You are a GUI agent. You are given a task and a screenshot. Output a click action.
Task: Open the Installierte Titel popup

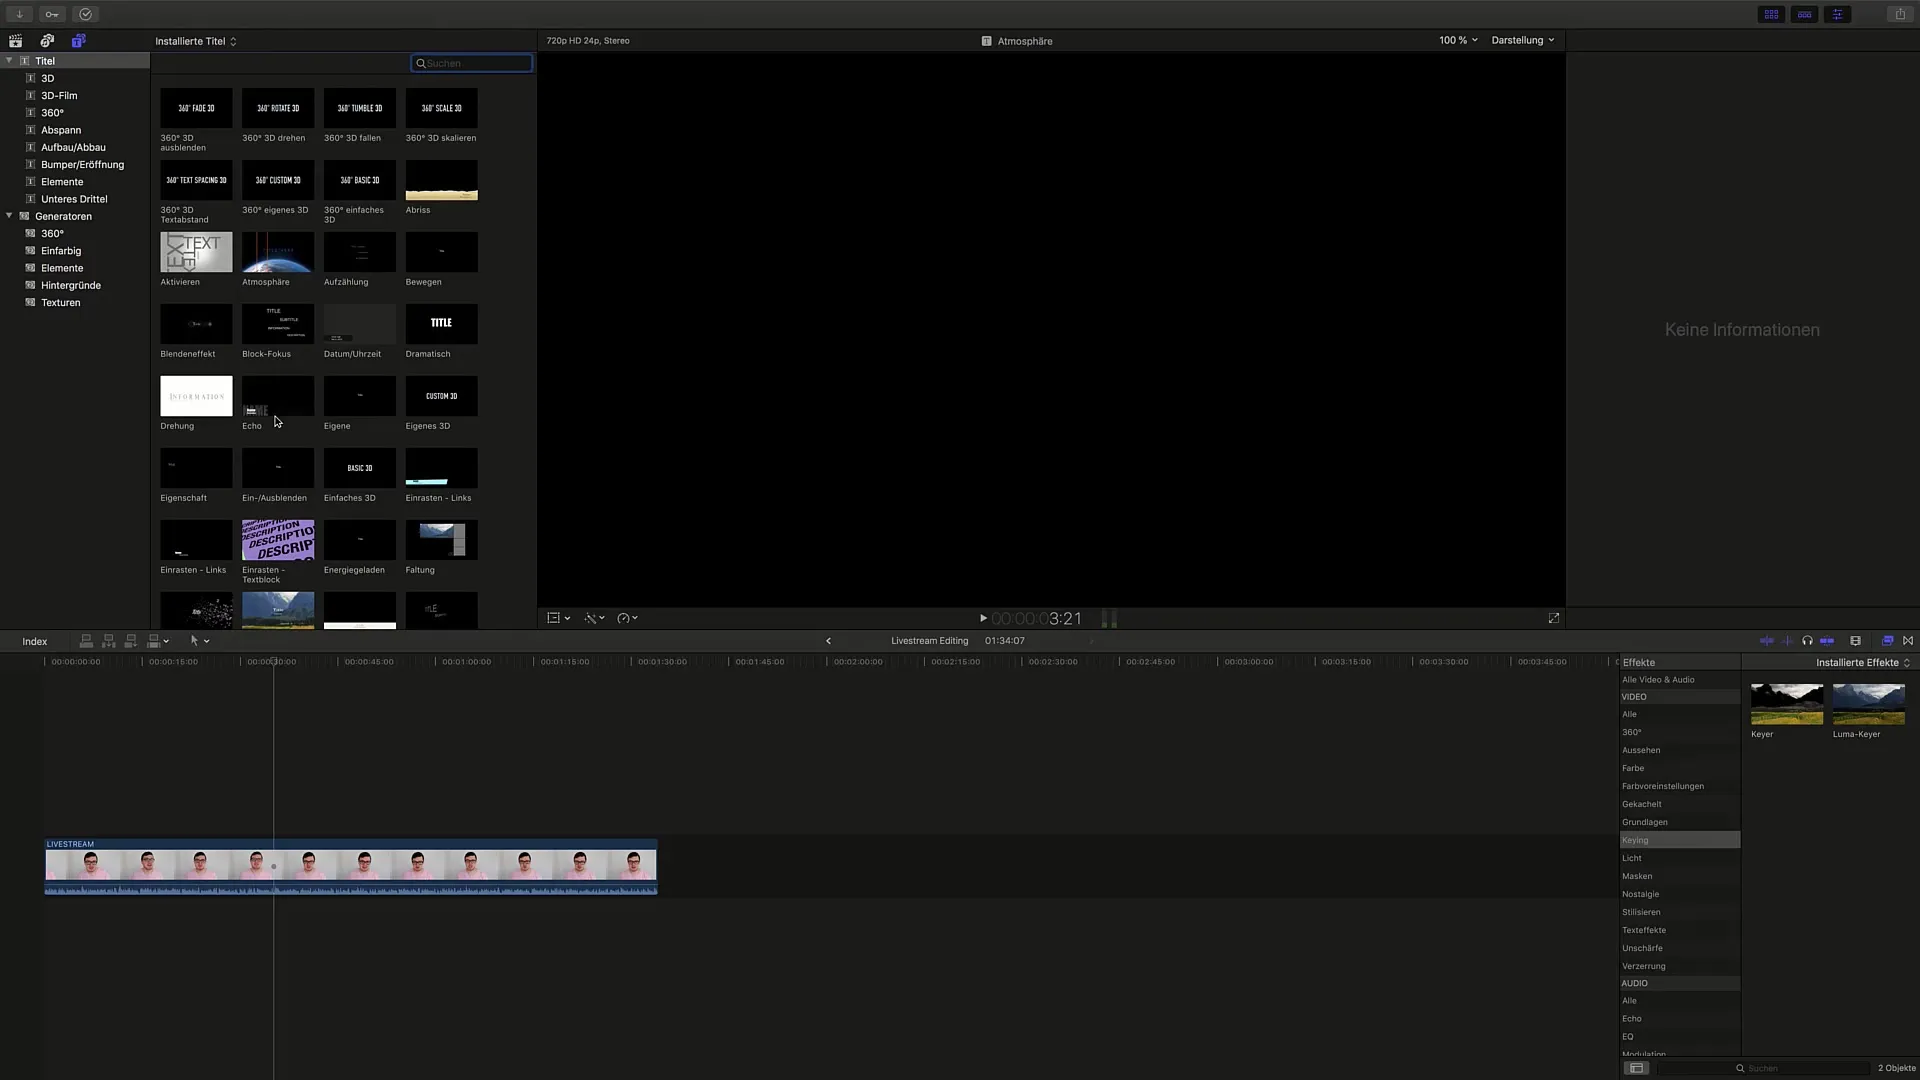[195, 42]
